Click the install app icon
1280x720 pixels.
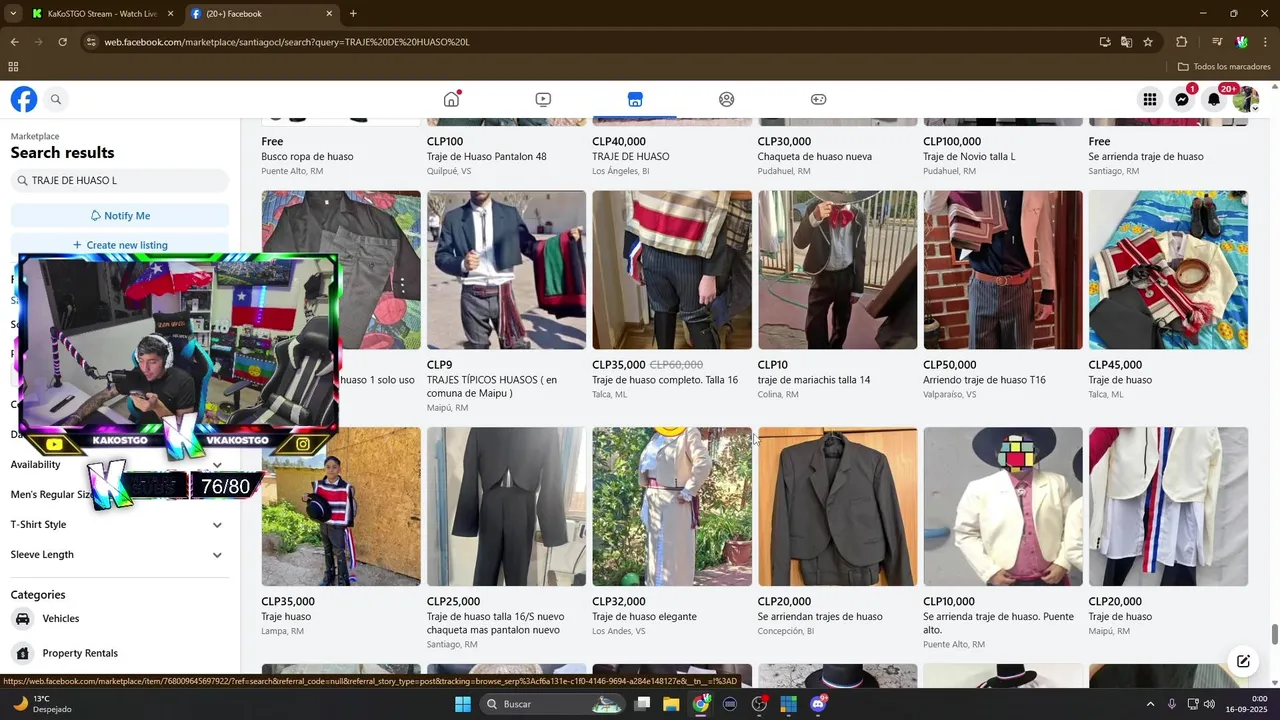(x=1105, y=42)
